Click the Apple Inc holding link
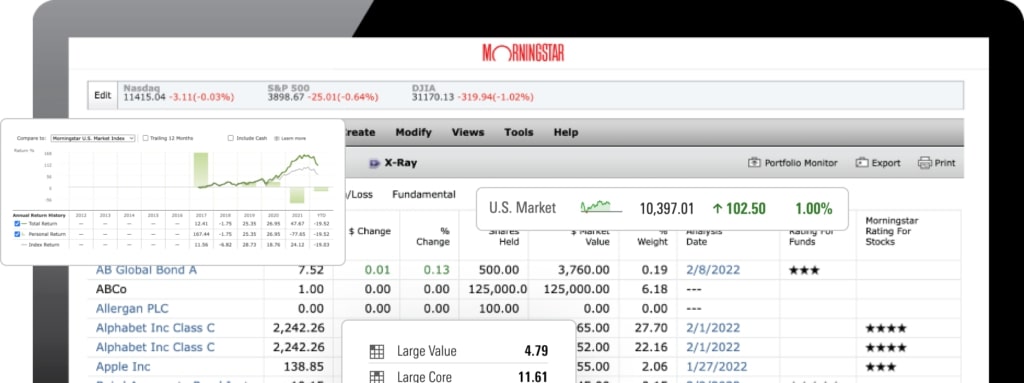This screenshot has width=1024, height=383. [123, 367]
